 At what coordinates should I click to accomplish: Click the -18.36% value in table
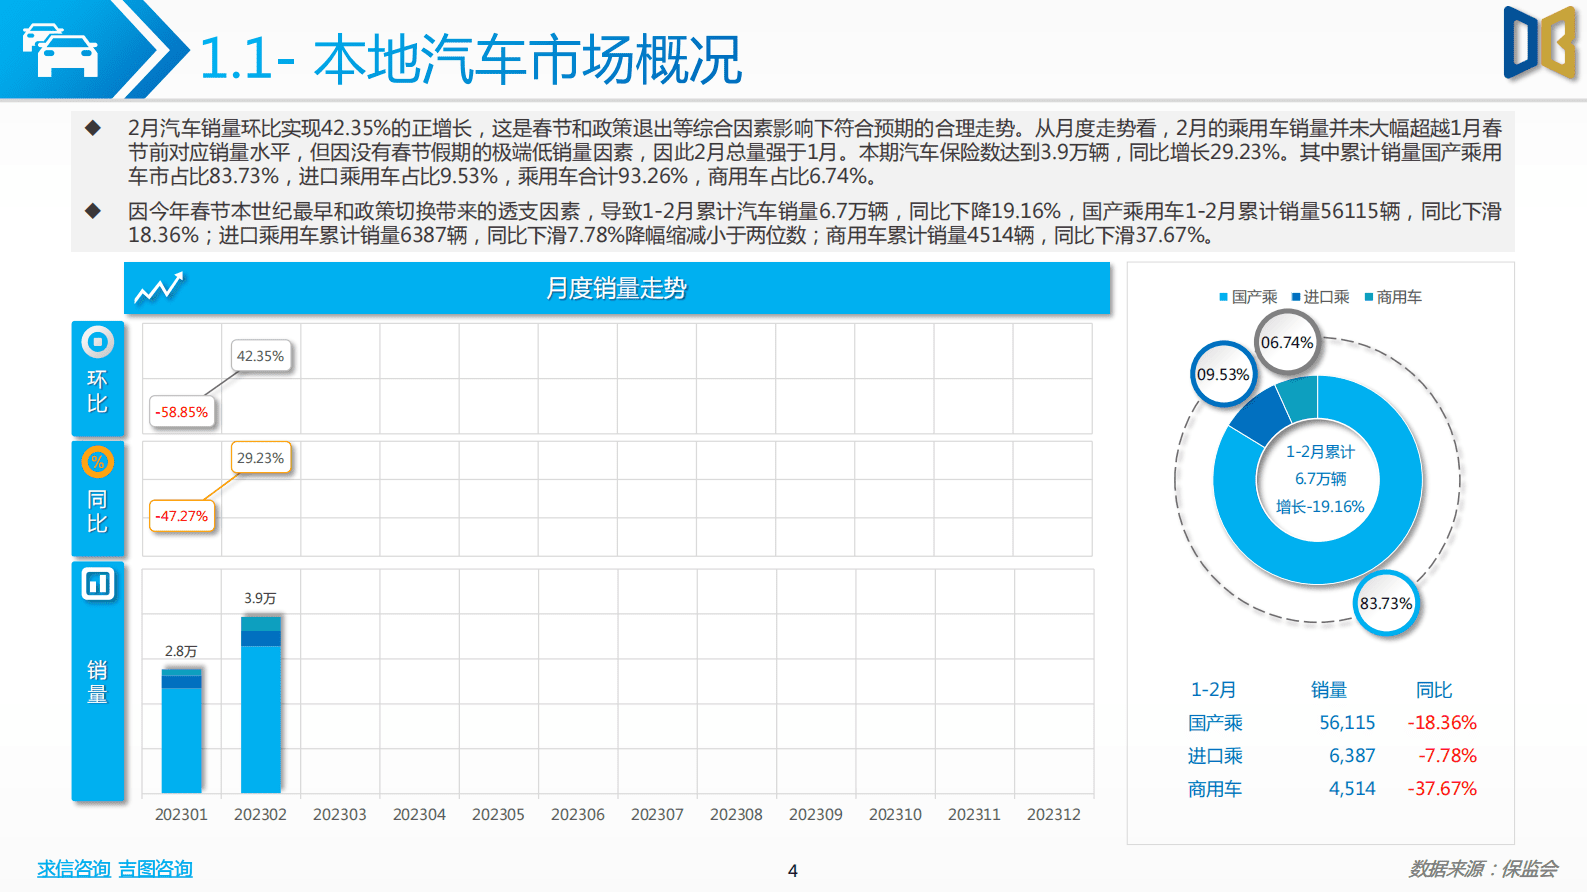[x=1442, y=723]
